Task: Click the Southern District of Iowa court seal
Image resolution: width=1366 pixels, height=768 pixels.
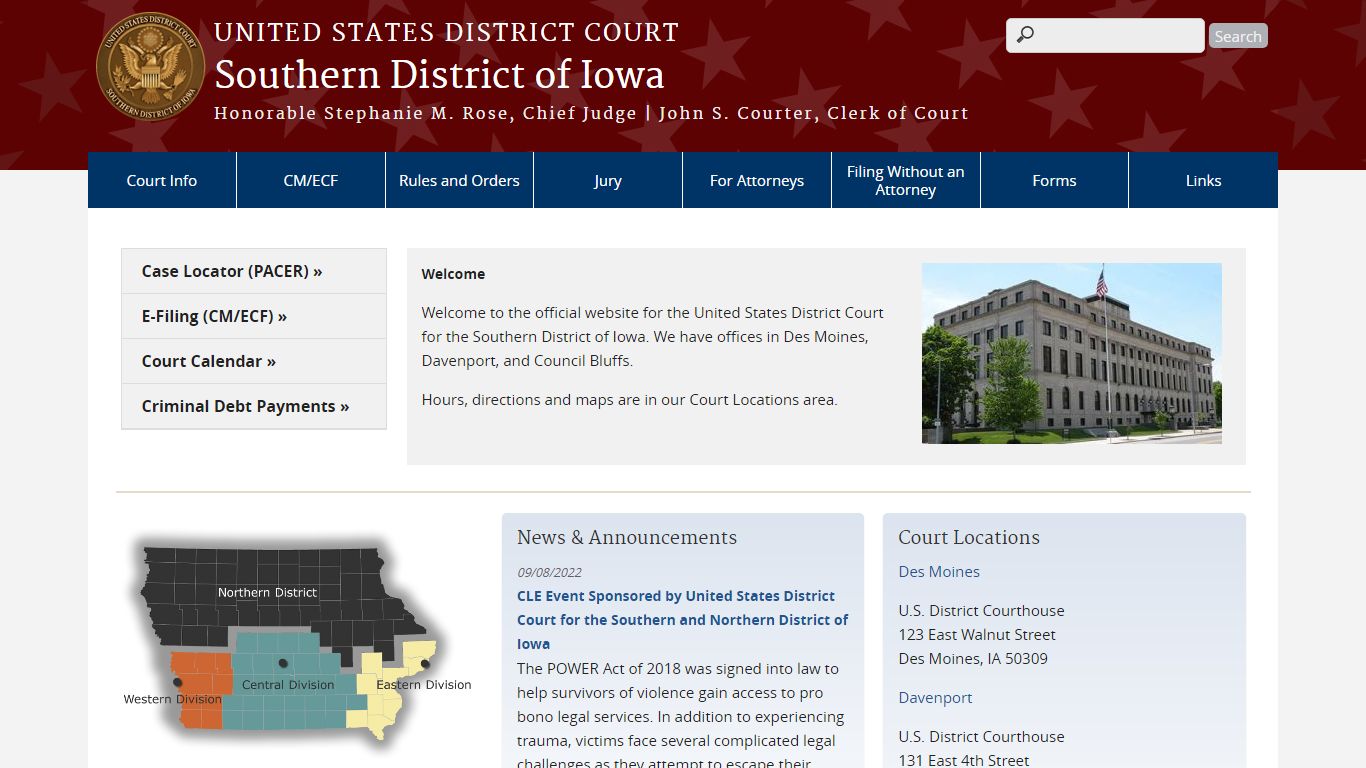Action: [150, 66]
